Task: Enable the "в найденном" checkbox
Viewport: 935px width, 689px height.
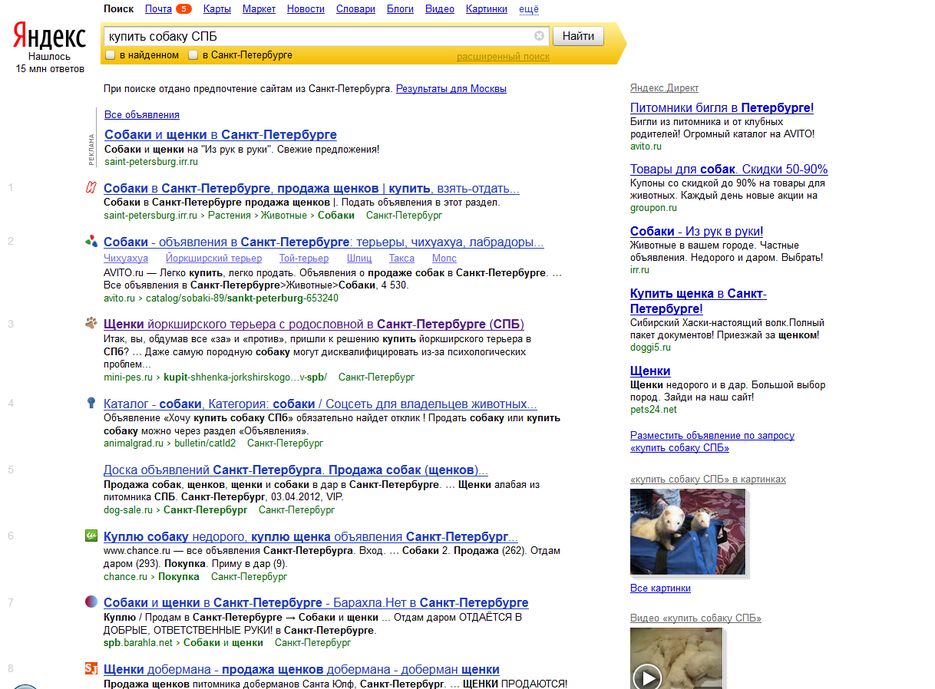Action: click(110, 56)
